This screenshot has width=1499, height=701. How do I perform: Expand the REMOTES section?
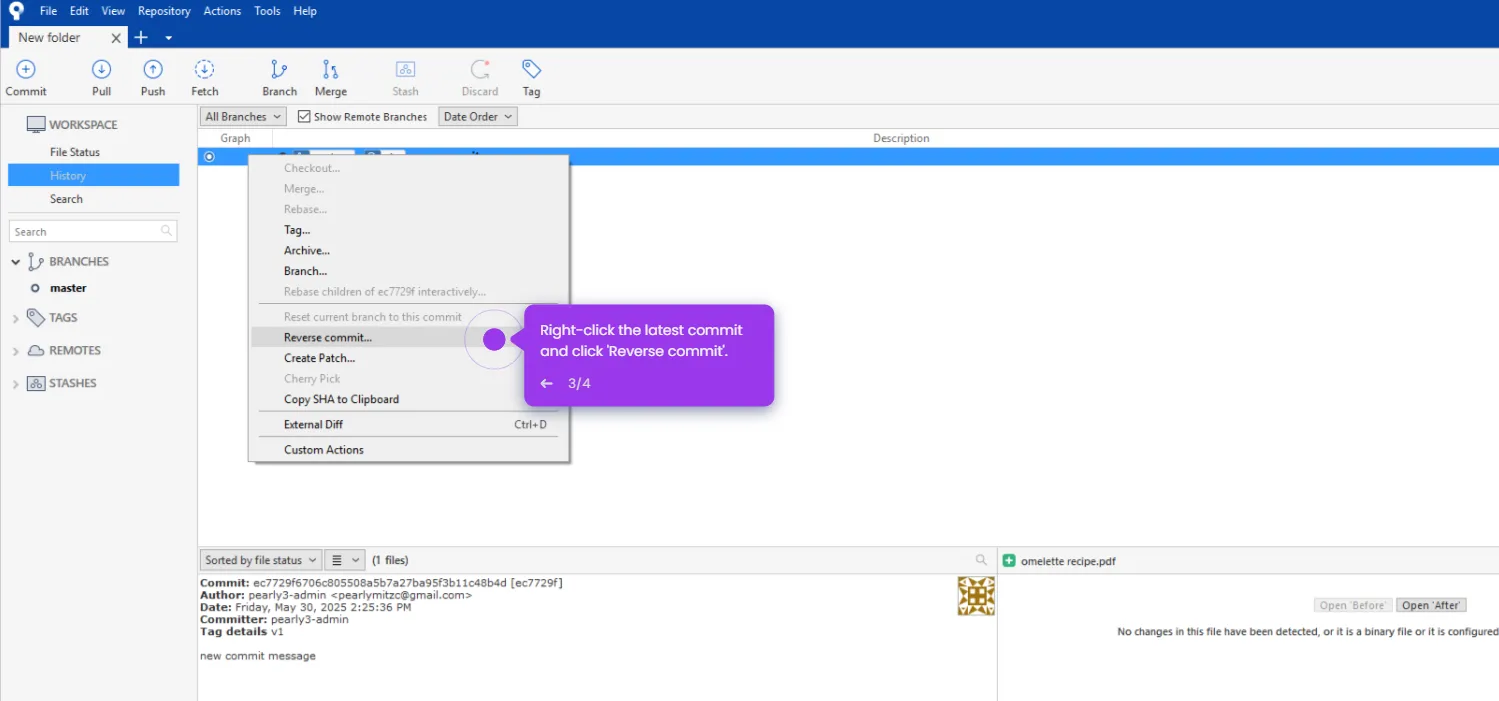tap(15, 351)
